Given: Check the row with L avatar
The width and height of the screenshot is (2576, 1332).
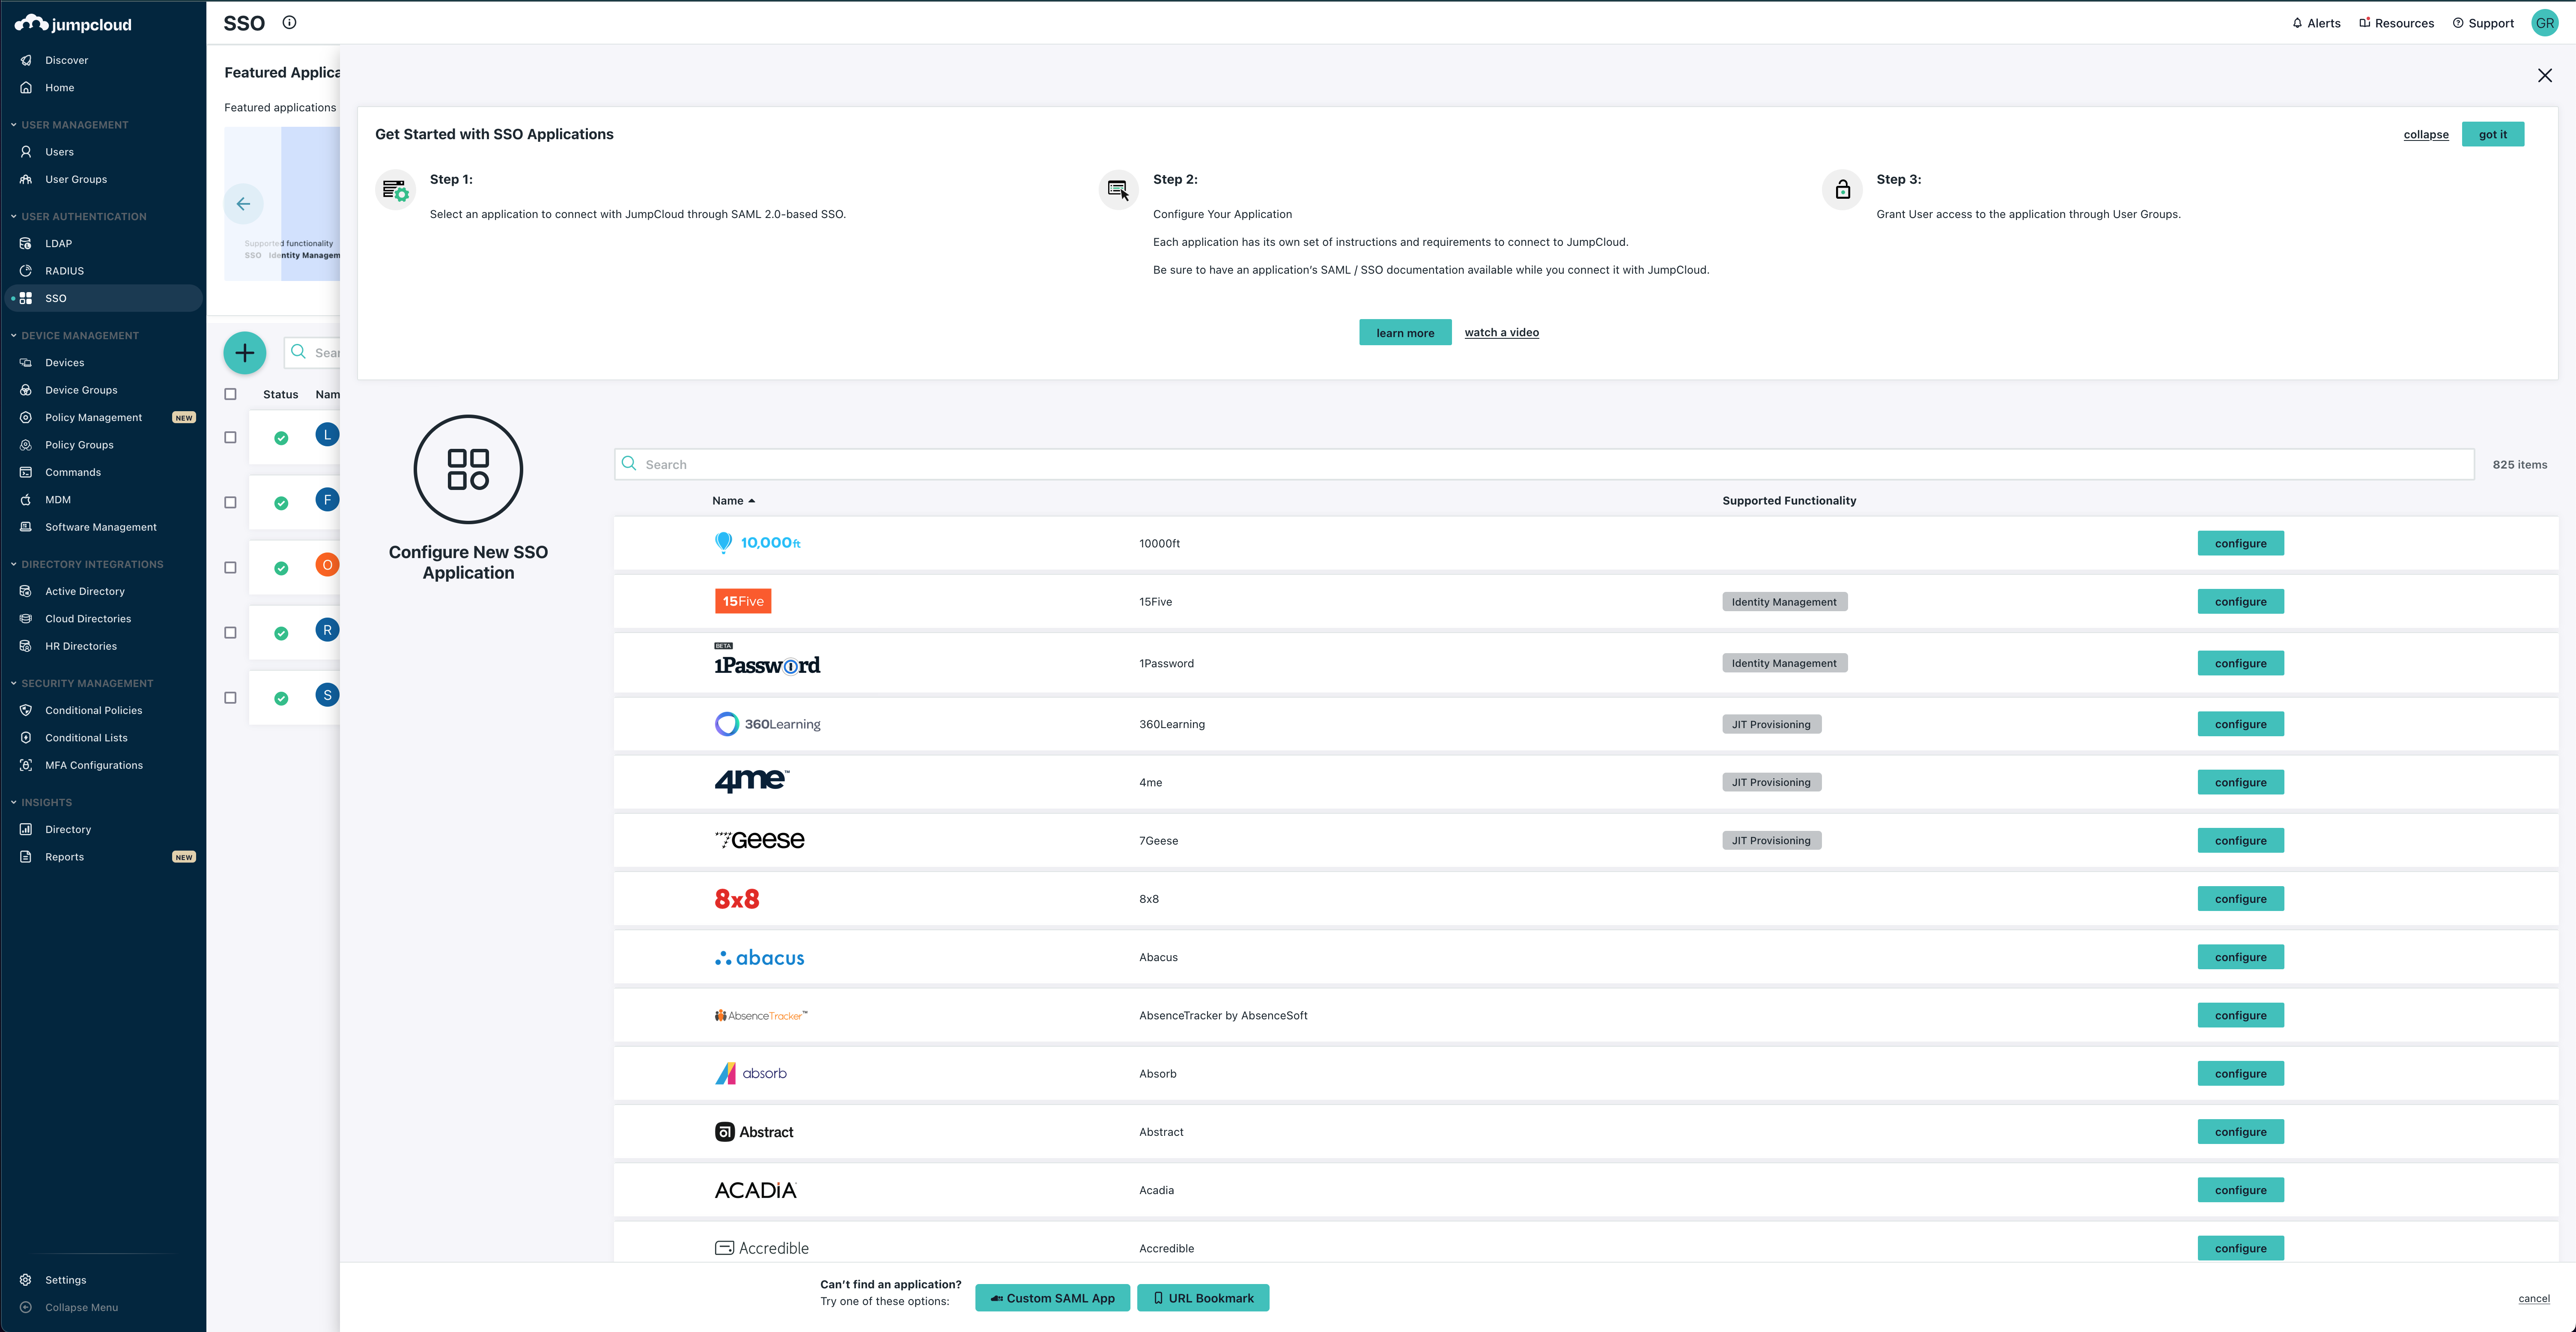Looking at the screenshot, I should [x=231, y=437].
